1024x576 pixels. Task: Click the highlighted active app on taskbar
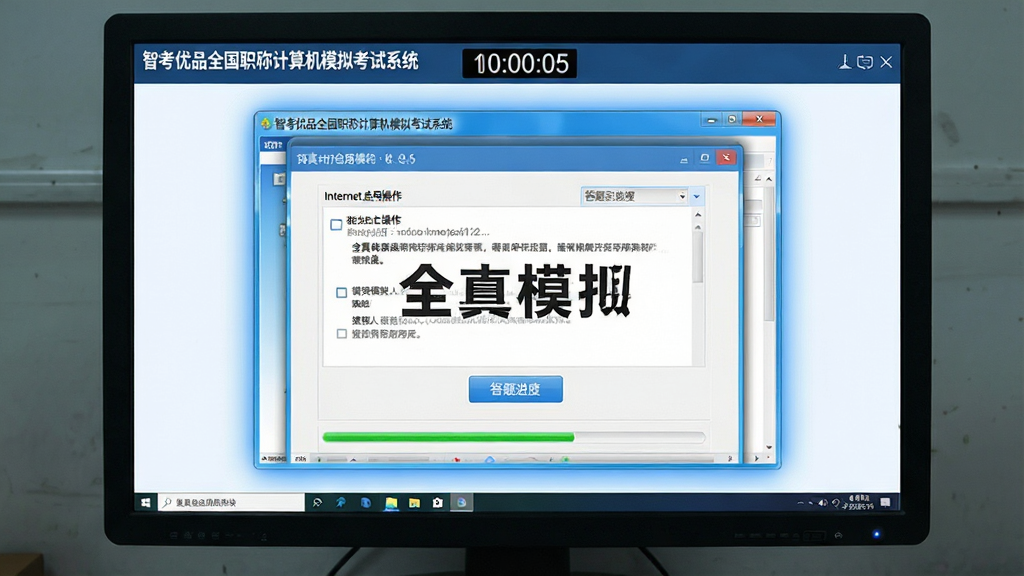tap(461, 502)
